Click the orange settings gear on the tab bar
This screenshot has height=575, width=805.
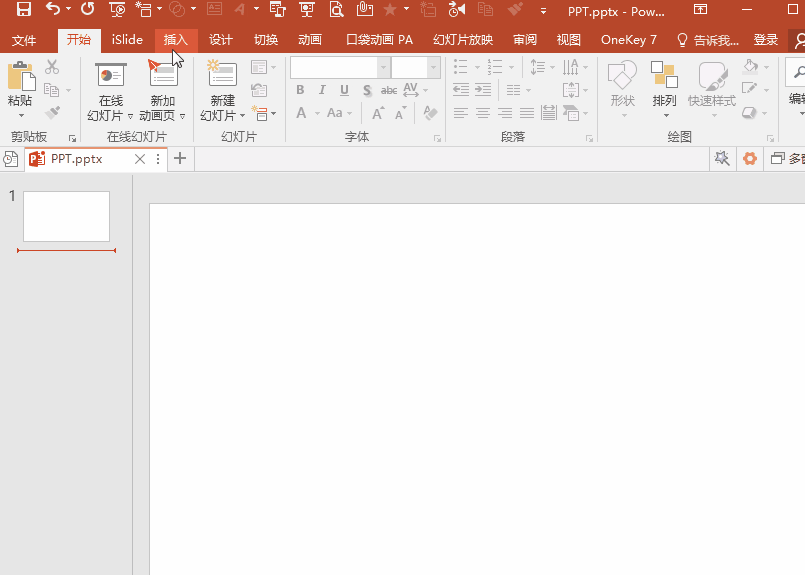tap(750, 158)
